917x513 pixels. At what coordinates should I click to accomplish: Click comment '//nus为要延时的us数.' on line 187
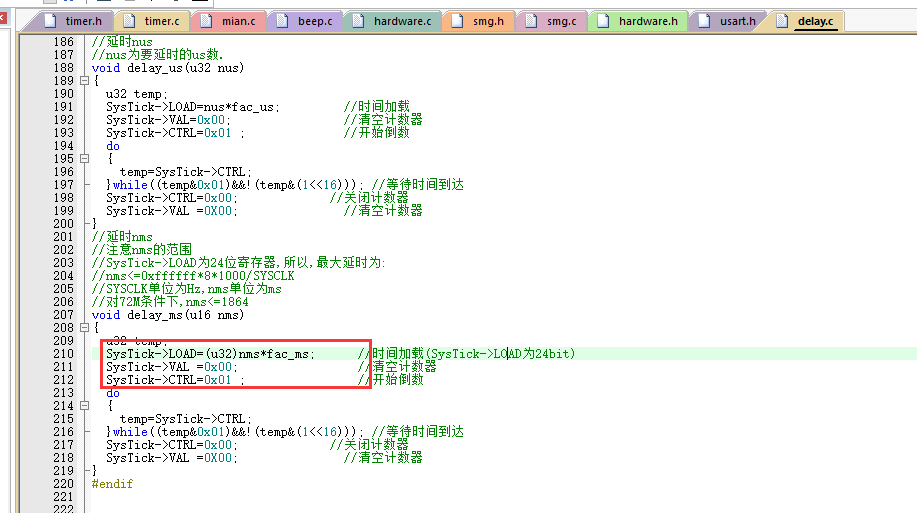157,54
